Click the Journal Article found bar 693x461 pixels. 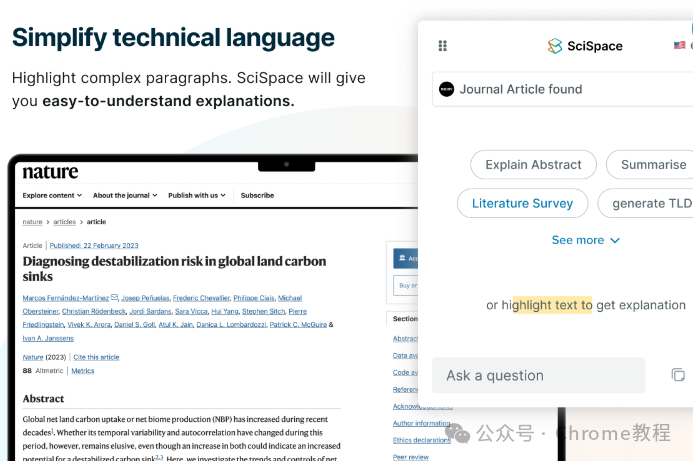coord(563,89)
